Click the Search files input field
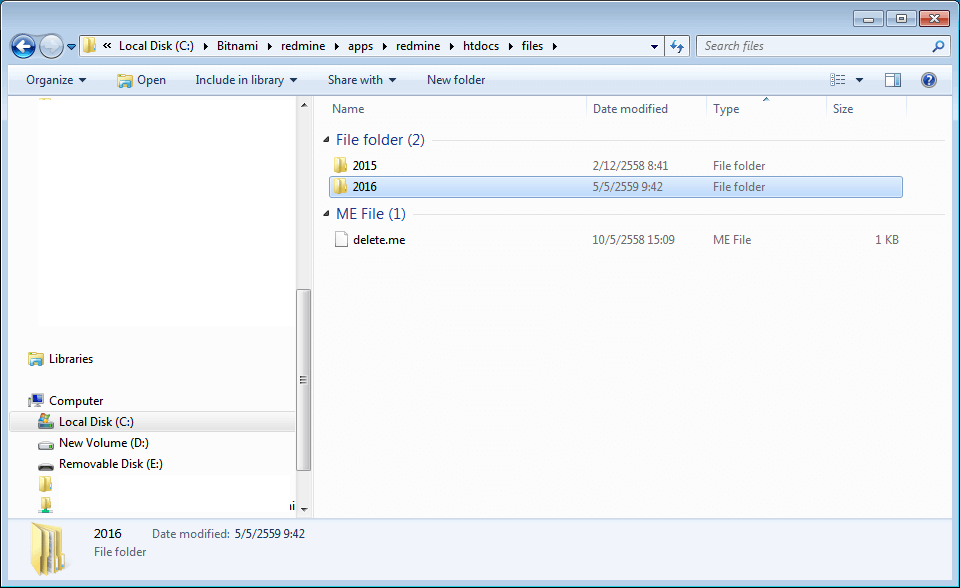Image resolution: width=960 pixels, height=588 pixels. coord(820,46)
